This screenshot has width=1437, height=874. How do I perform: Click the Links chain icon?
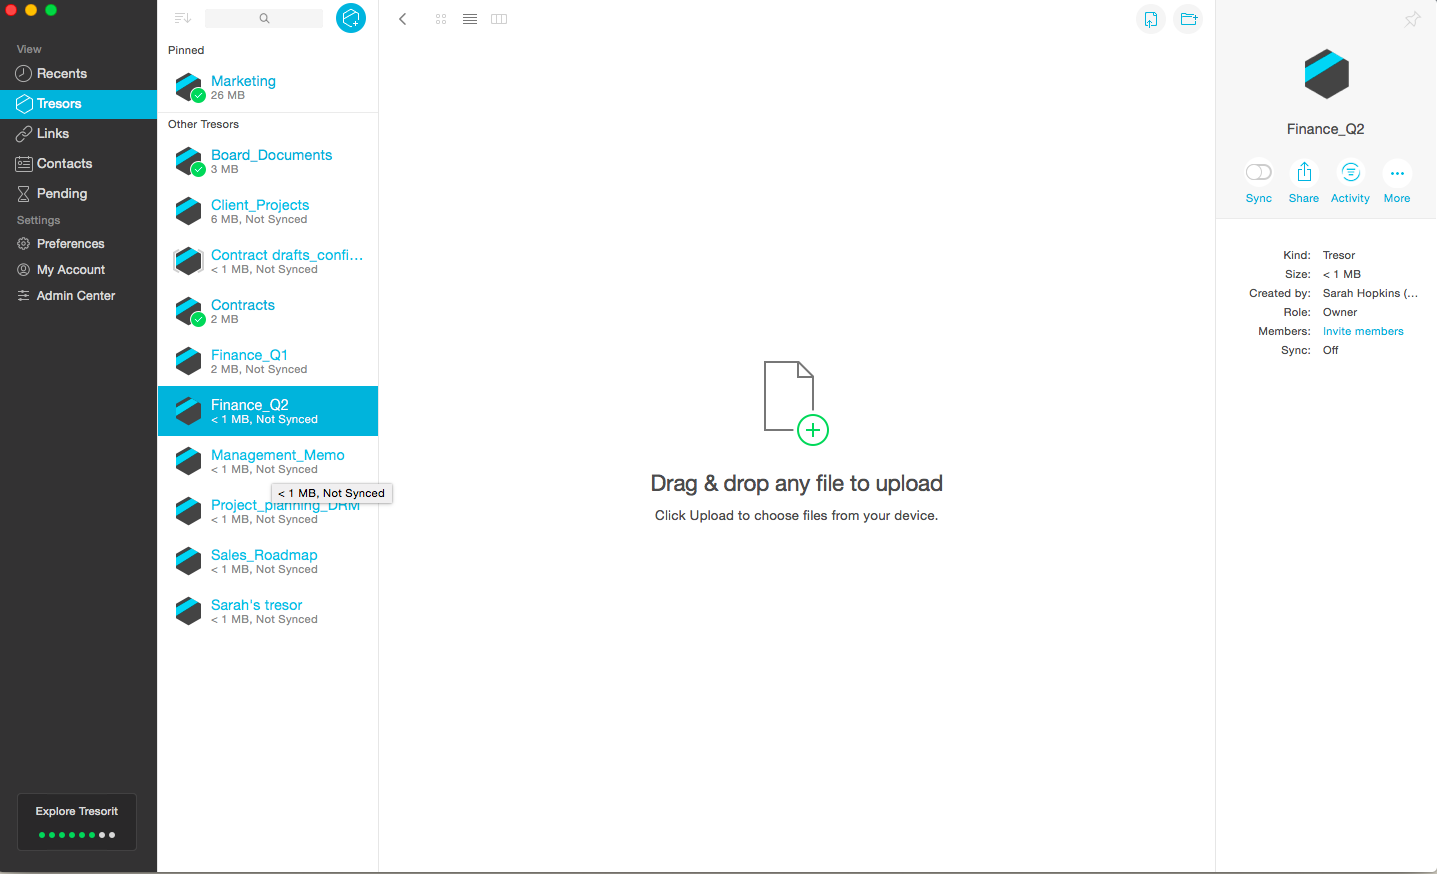(24, 134)
